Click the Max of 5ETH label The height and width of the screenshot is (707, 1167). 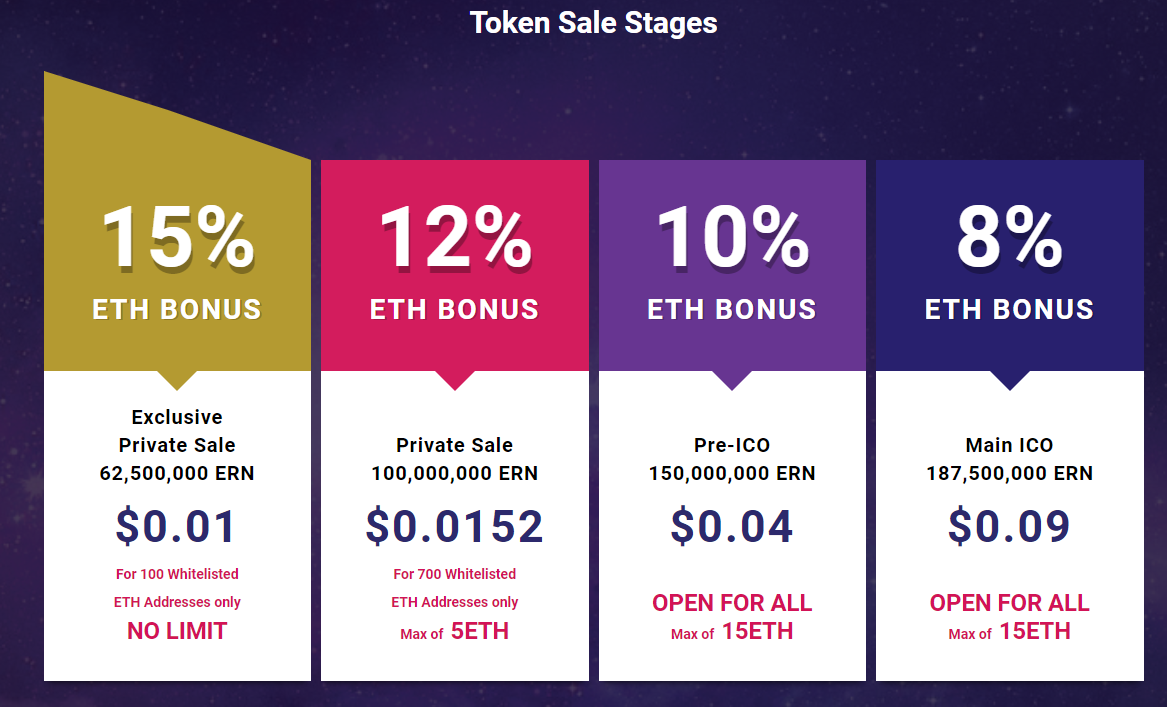tap(455, 632)
